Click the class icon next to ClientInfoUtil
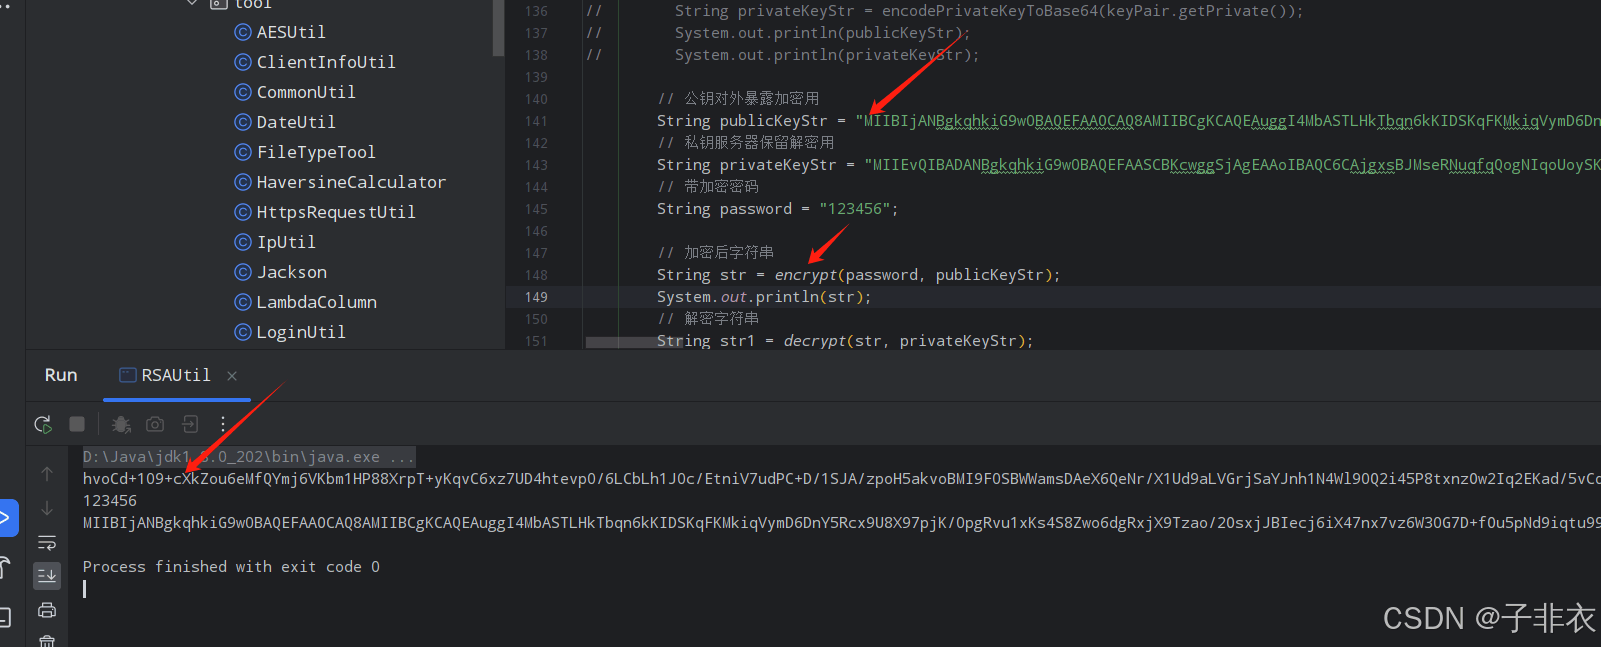 [243, 62]
